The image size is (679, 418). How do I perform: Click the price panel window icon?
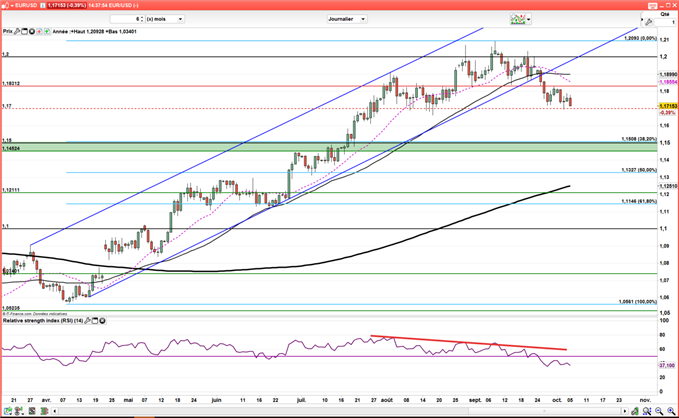(x=24, y=31)
